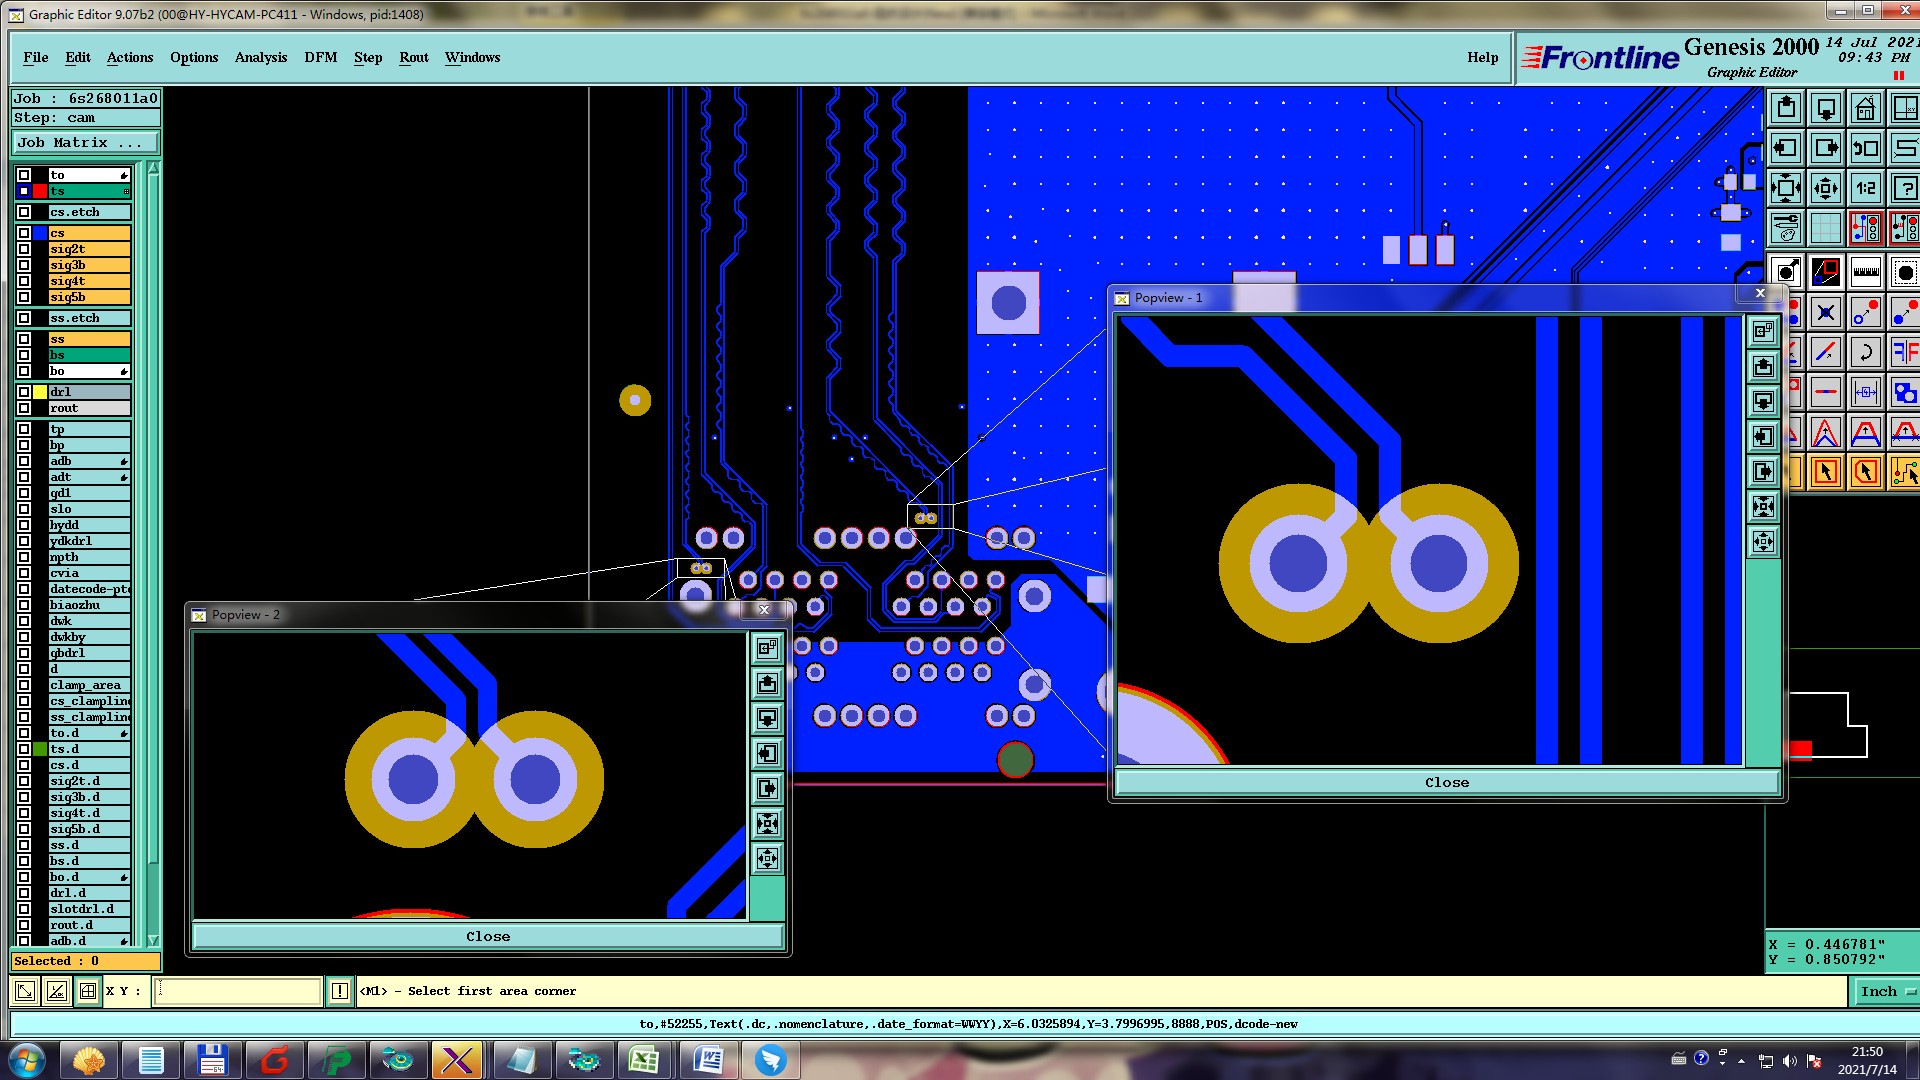Toggle the 'rout' layer checkbox
This screenshot has width=1920, height=1080.
(x=24, y=408)
